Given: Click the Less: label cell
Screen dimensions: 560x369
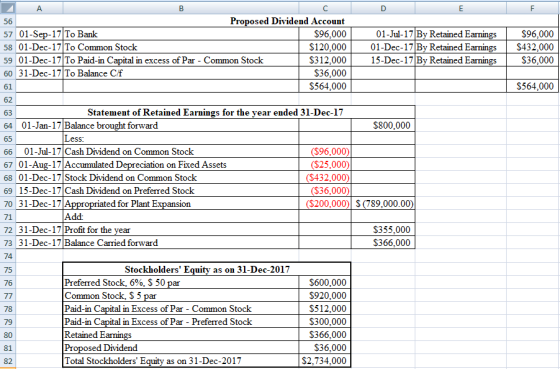Looking at the screenshot, I should [181, 139].
